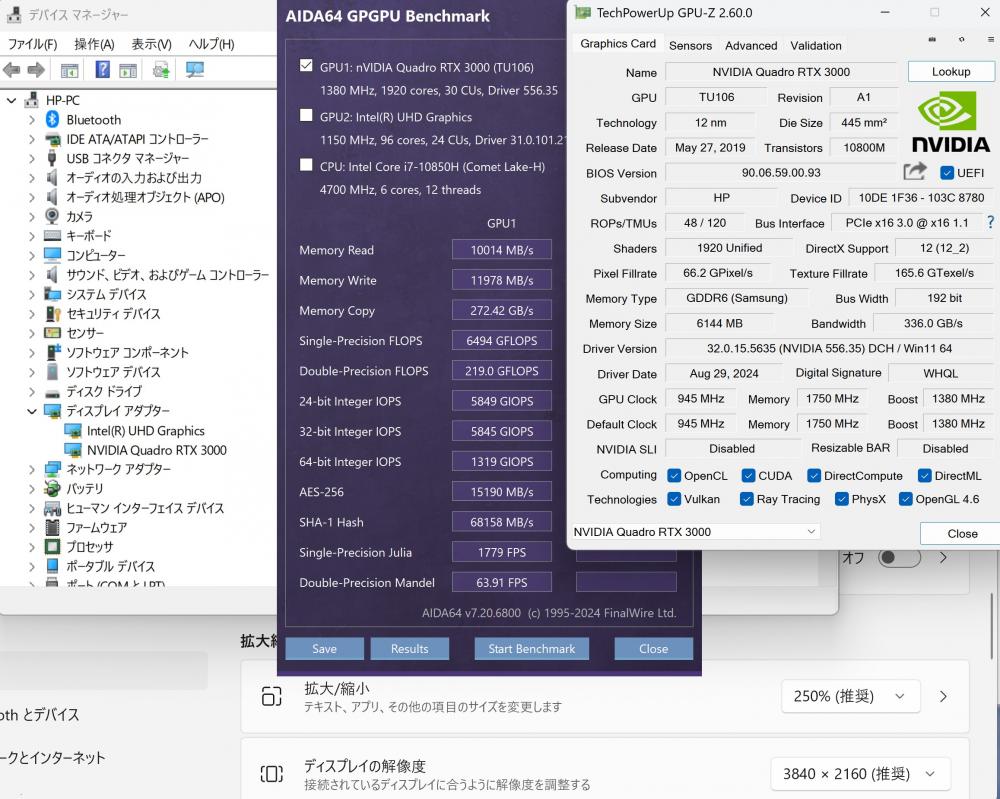Viewport: 1000px width, 799px height.
Task: Click the update driver toolbar icon
Action: pyautogui.click(x=161, y=70)
